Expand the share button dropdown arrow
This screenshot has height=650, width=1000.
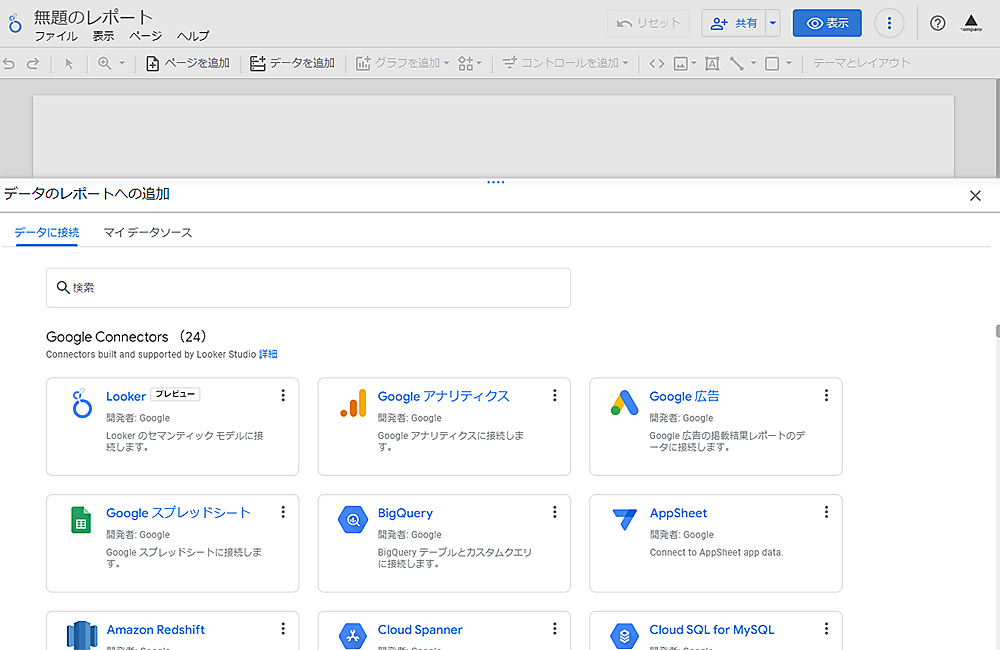[772, 23]
